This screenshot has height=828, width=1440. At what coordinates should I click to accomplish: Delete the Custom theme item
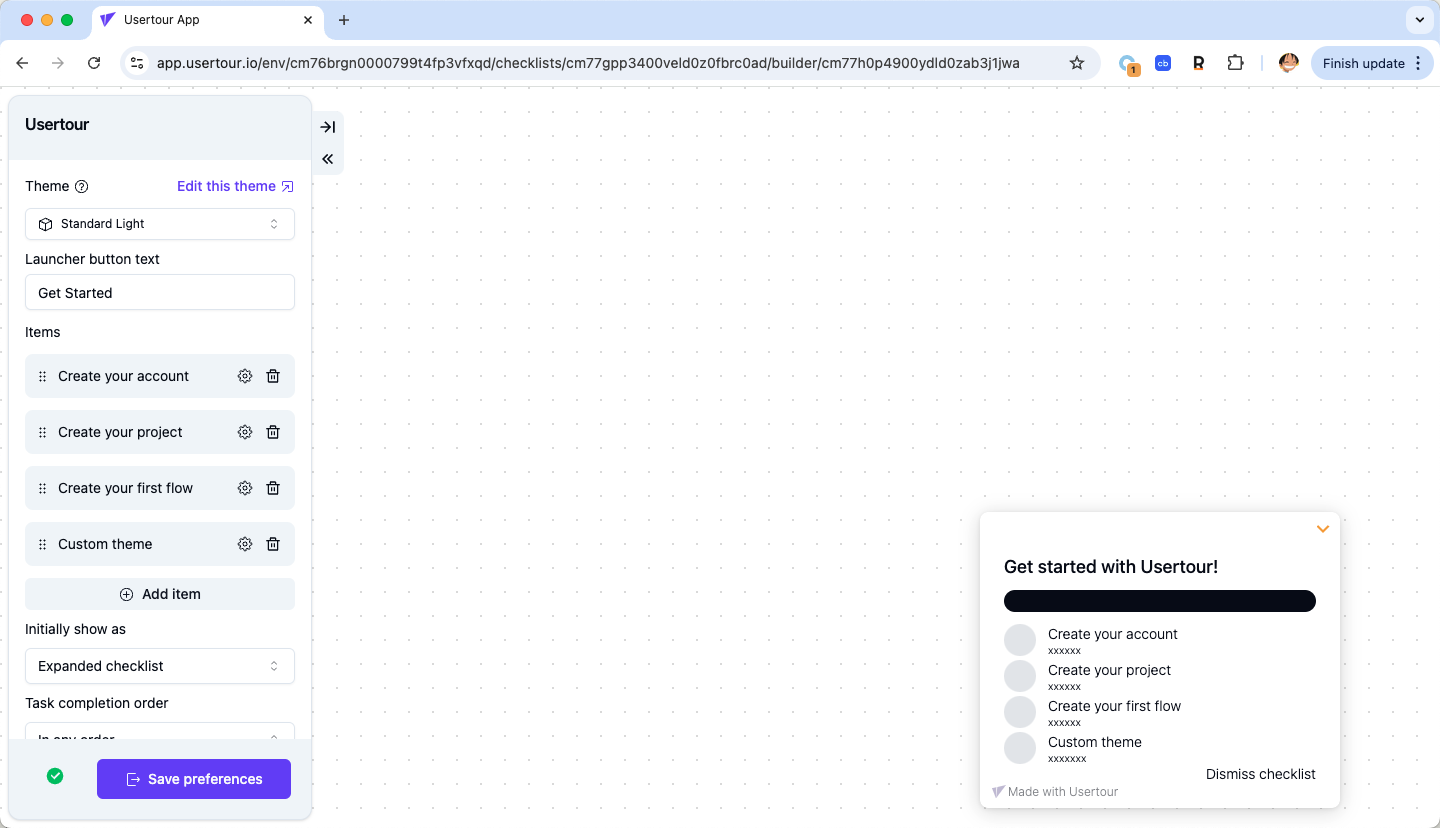273,544
